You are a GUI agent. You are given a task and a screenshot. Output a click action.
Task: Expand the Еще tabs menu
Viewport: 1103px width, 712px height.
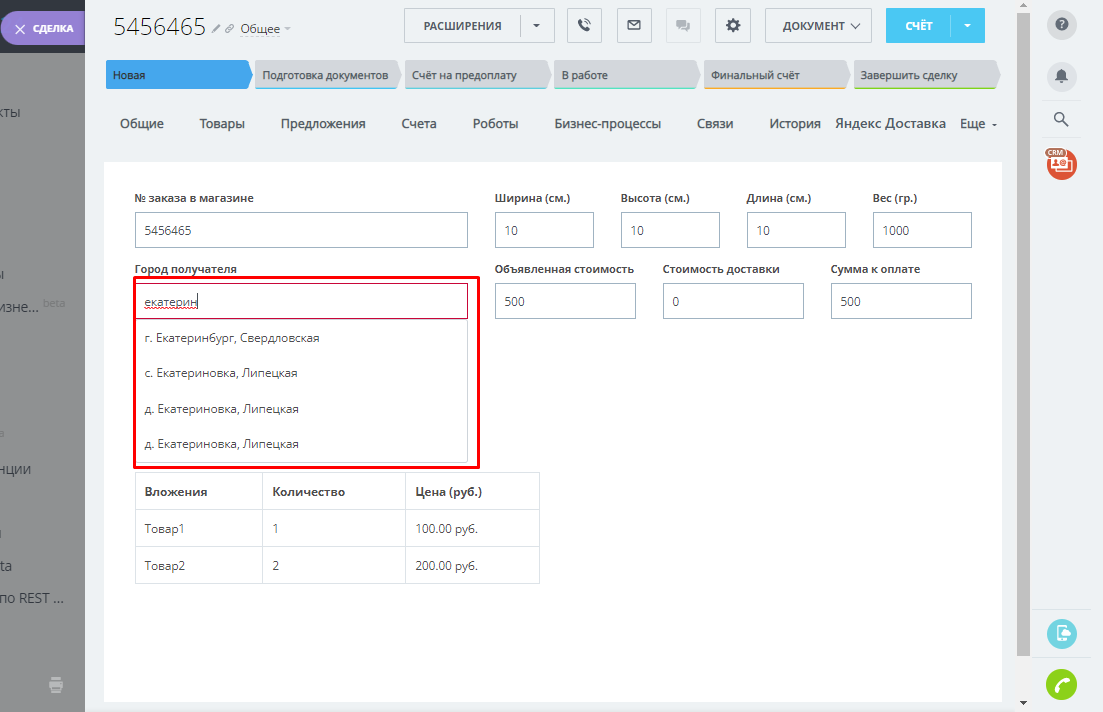coord(978,124)
